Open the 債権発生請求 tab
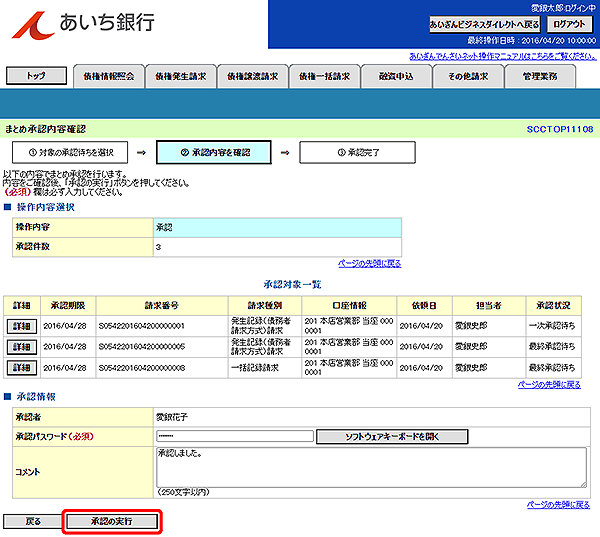The image size is (600, 537). click(x=181, y=77)
